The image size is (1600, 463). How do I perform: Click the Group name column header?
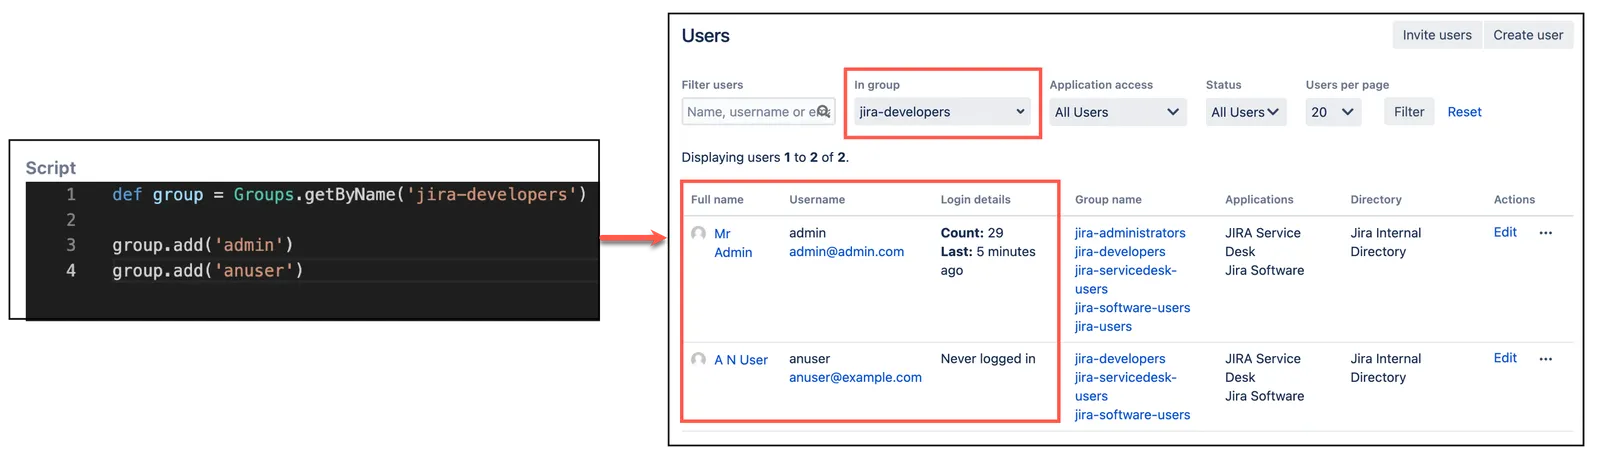tap(1108, 200)
